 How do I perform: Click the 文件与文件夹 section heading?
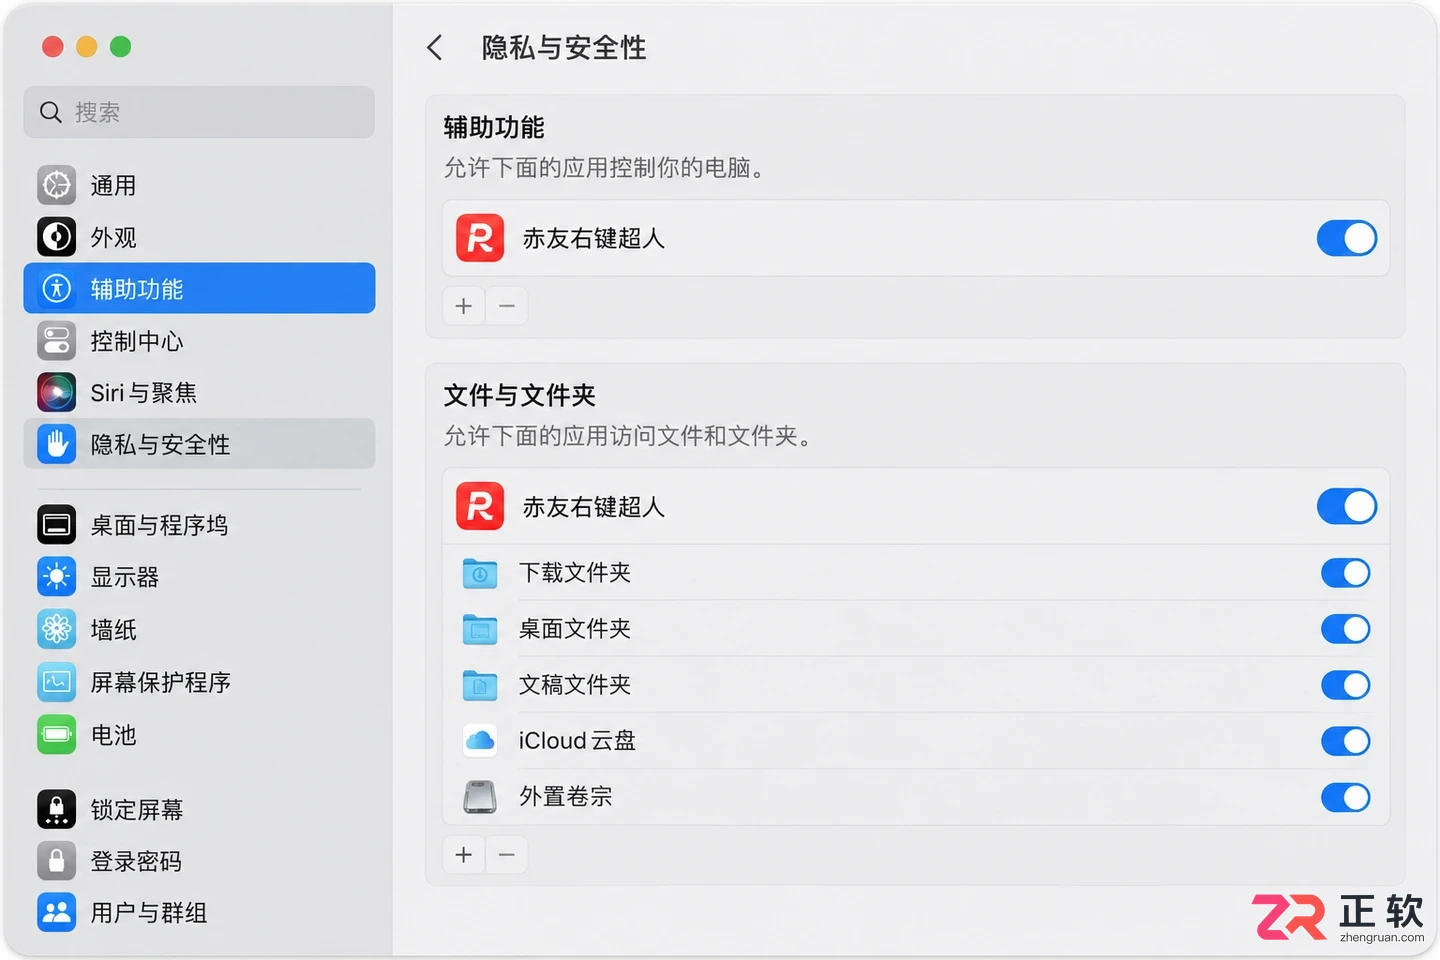click(519, 396)
